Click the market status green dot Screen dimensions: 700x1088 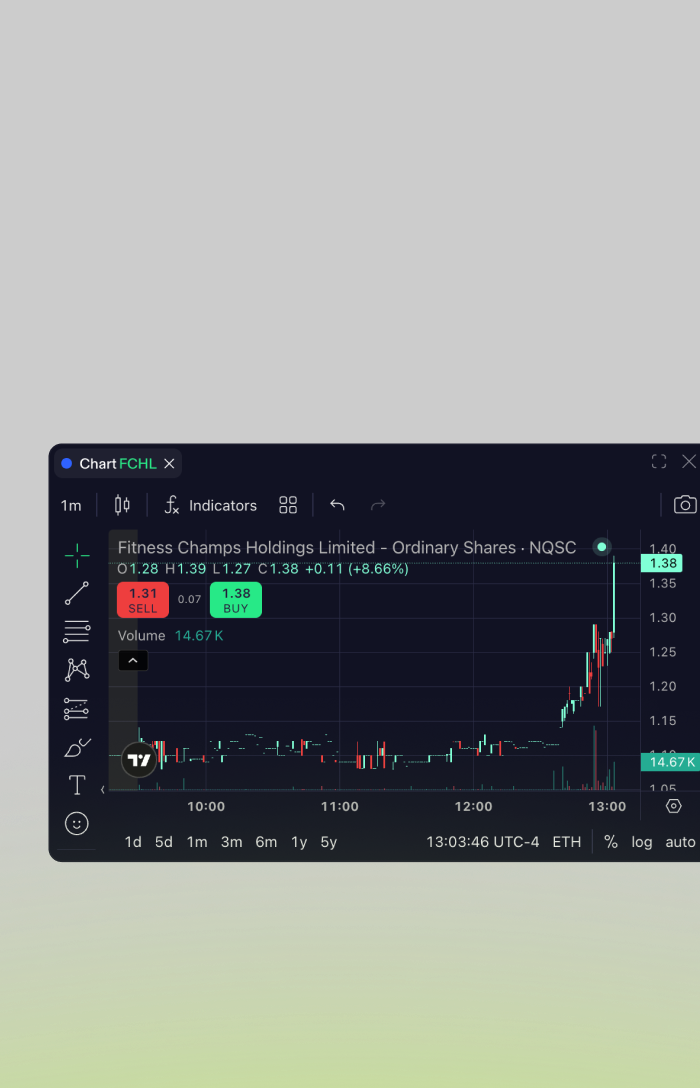click(x=601, y=547)
